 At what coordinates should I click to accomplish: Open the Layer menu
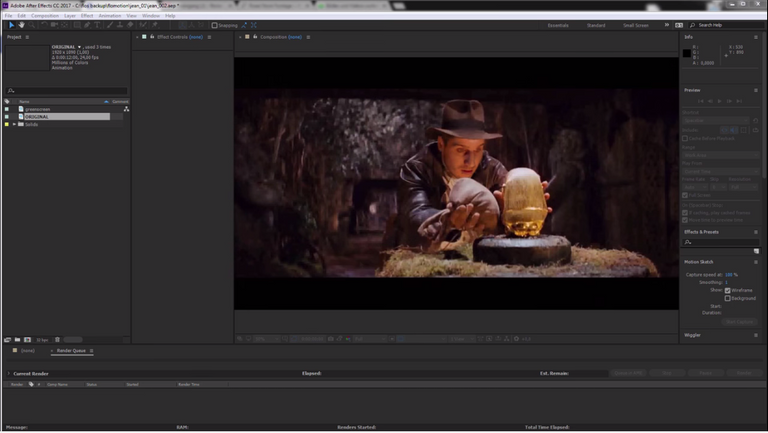(70, 16)
